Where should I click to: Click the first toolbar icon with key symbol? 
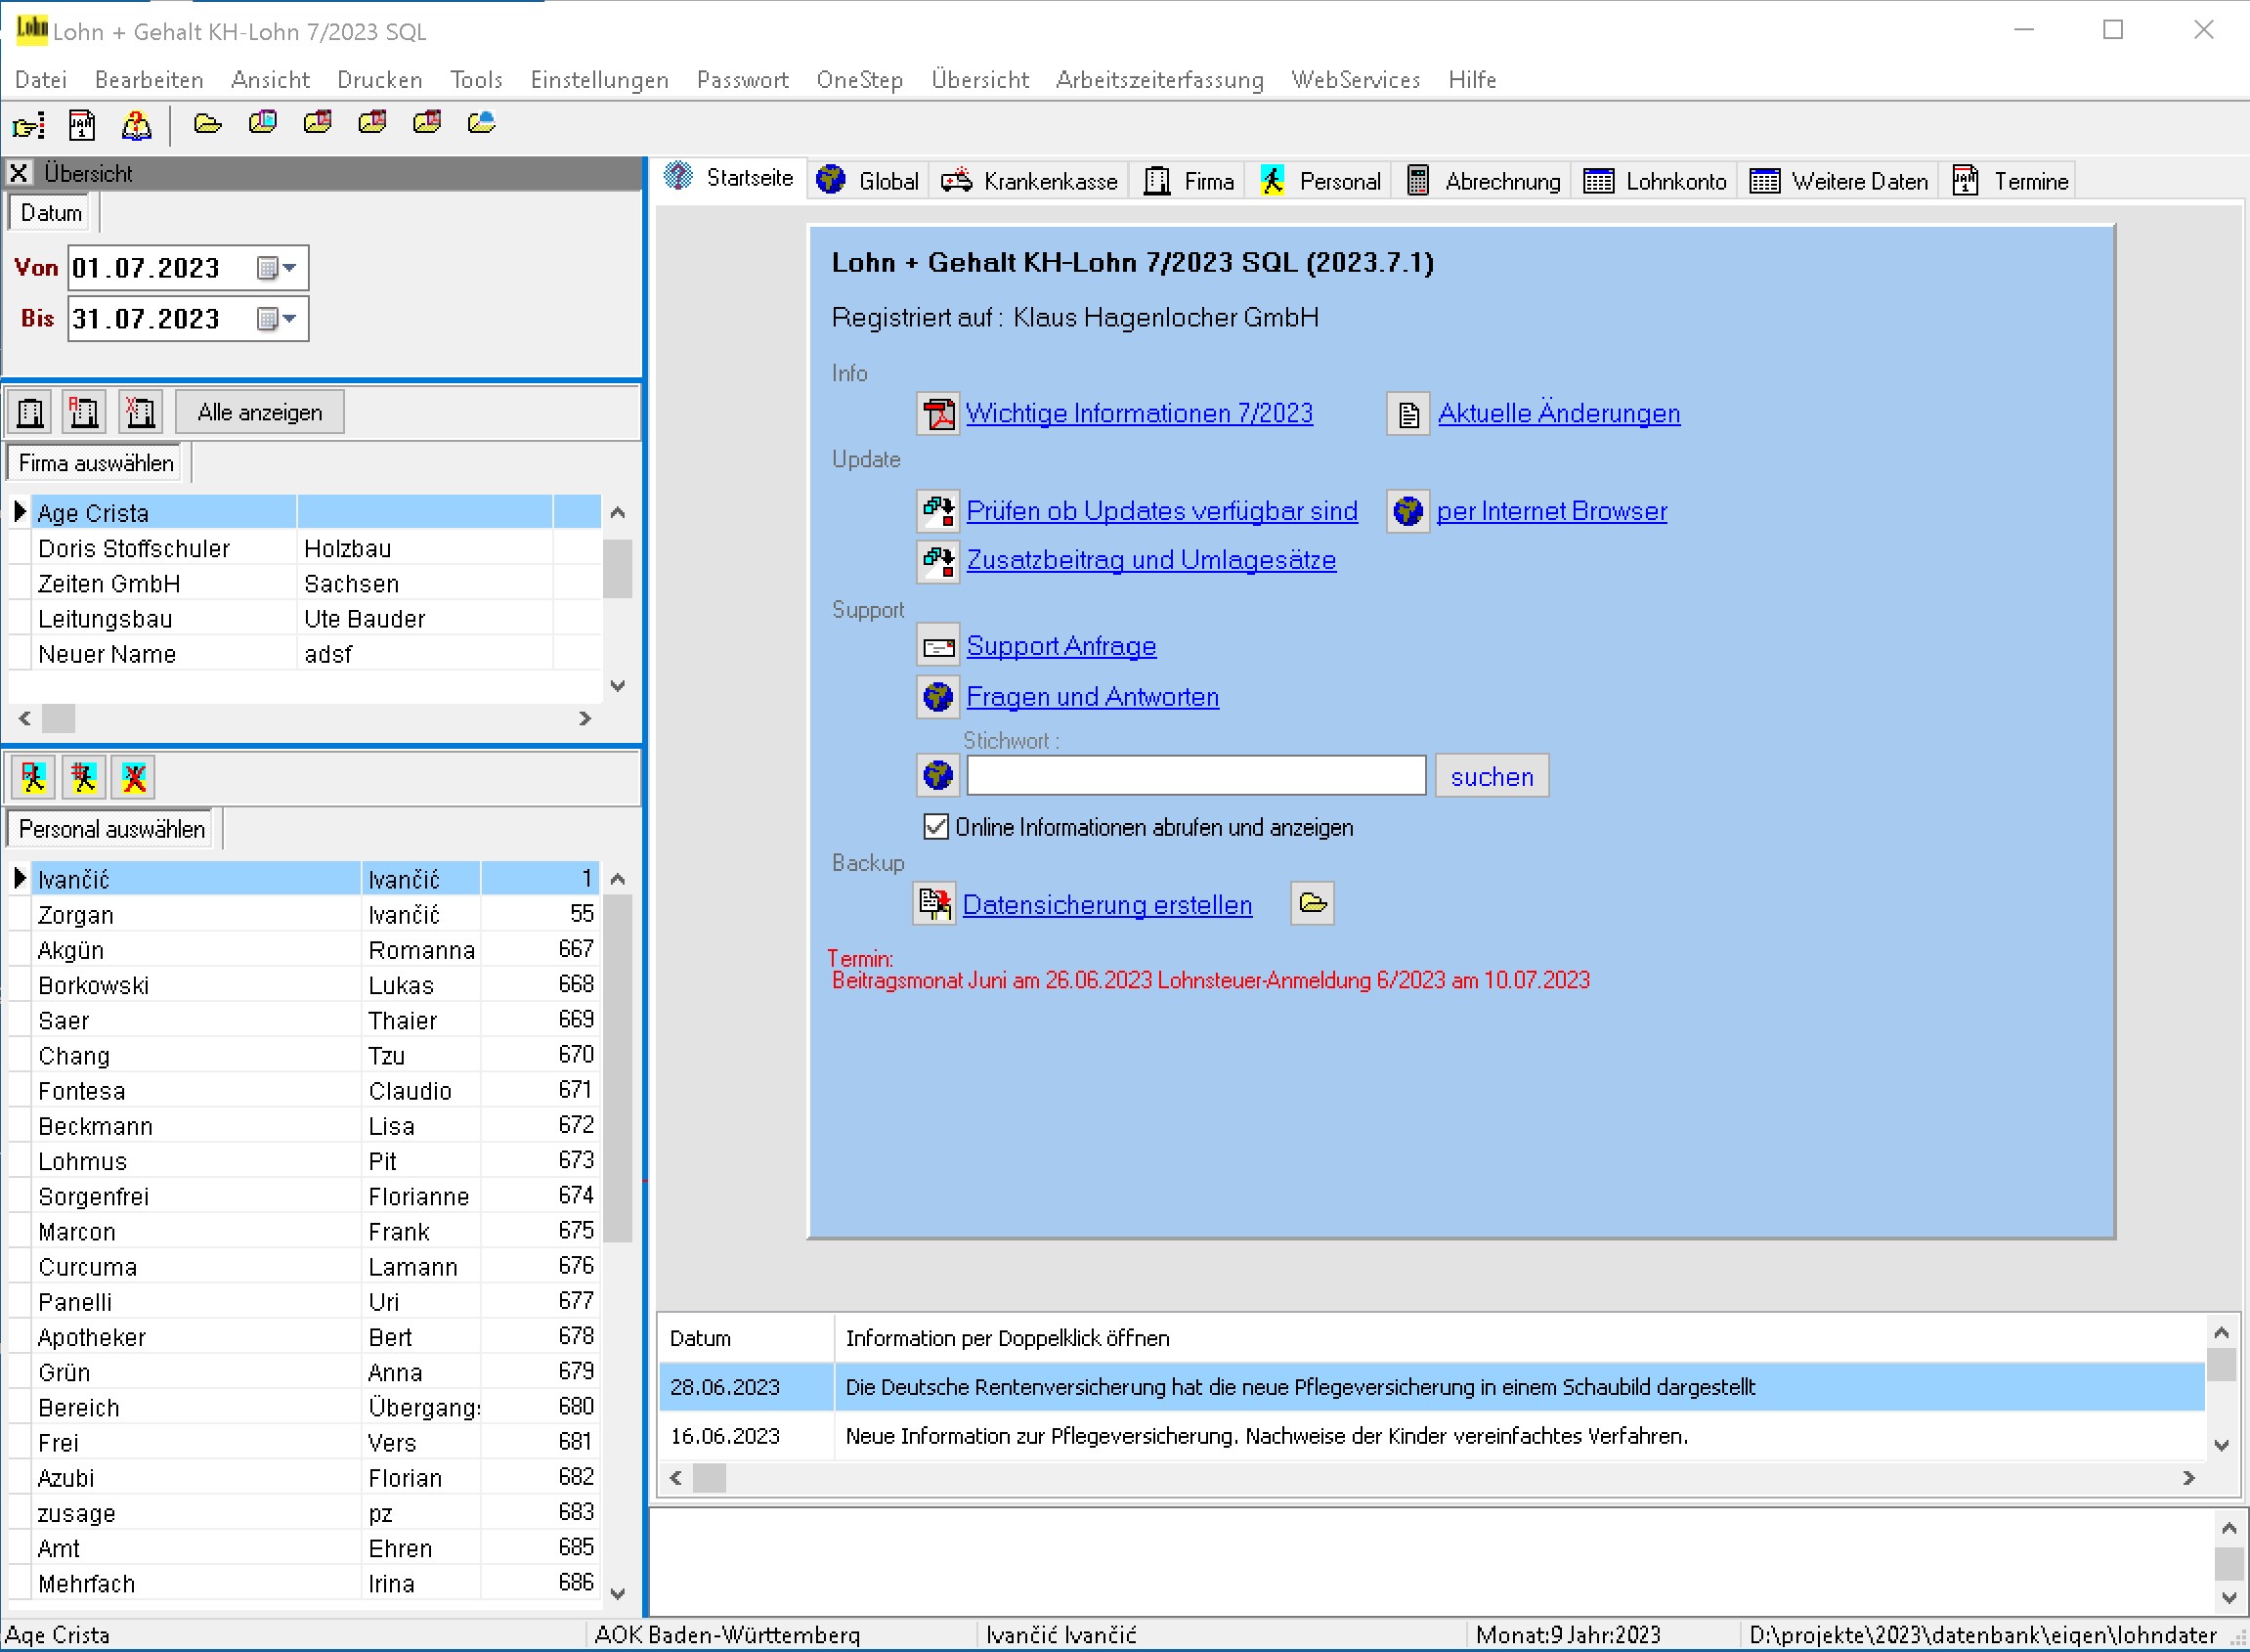[28, 125]
